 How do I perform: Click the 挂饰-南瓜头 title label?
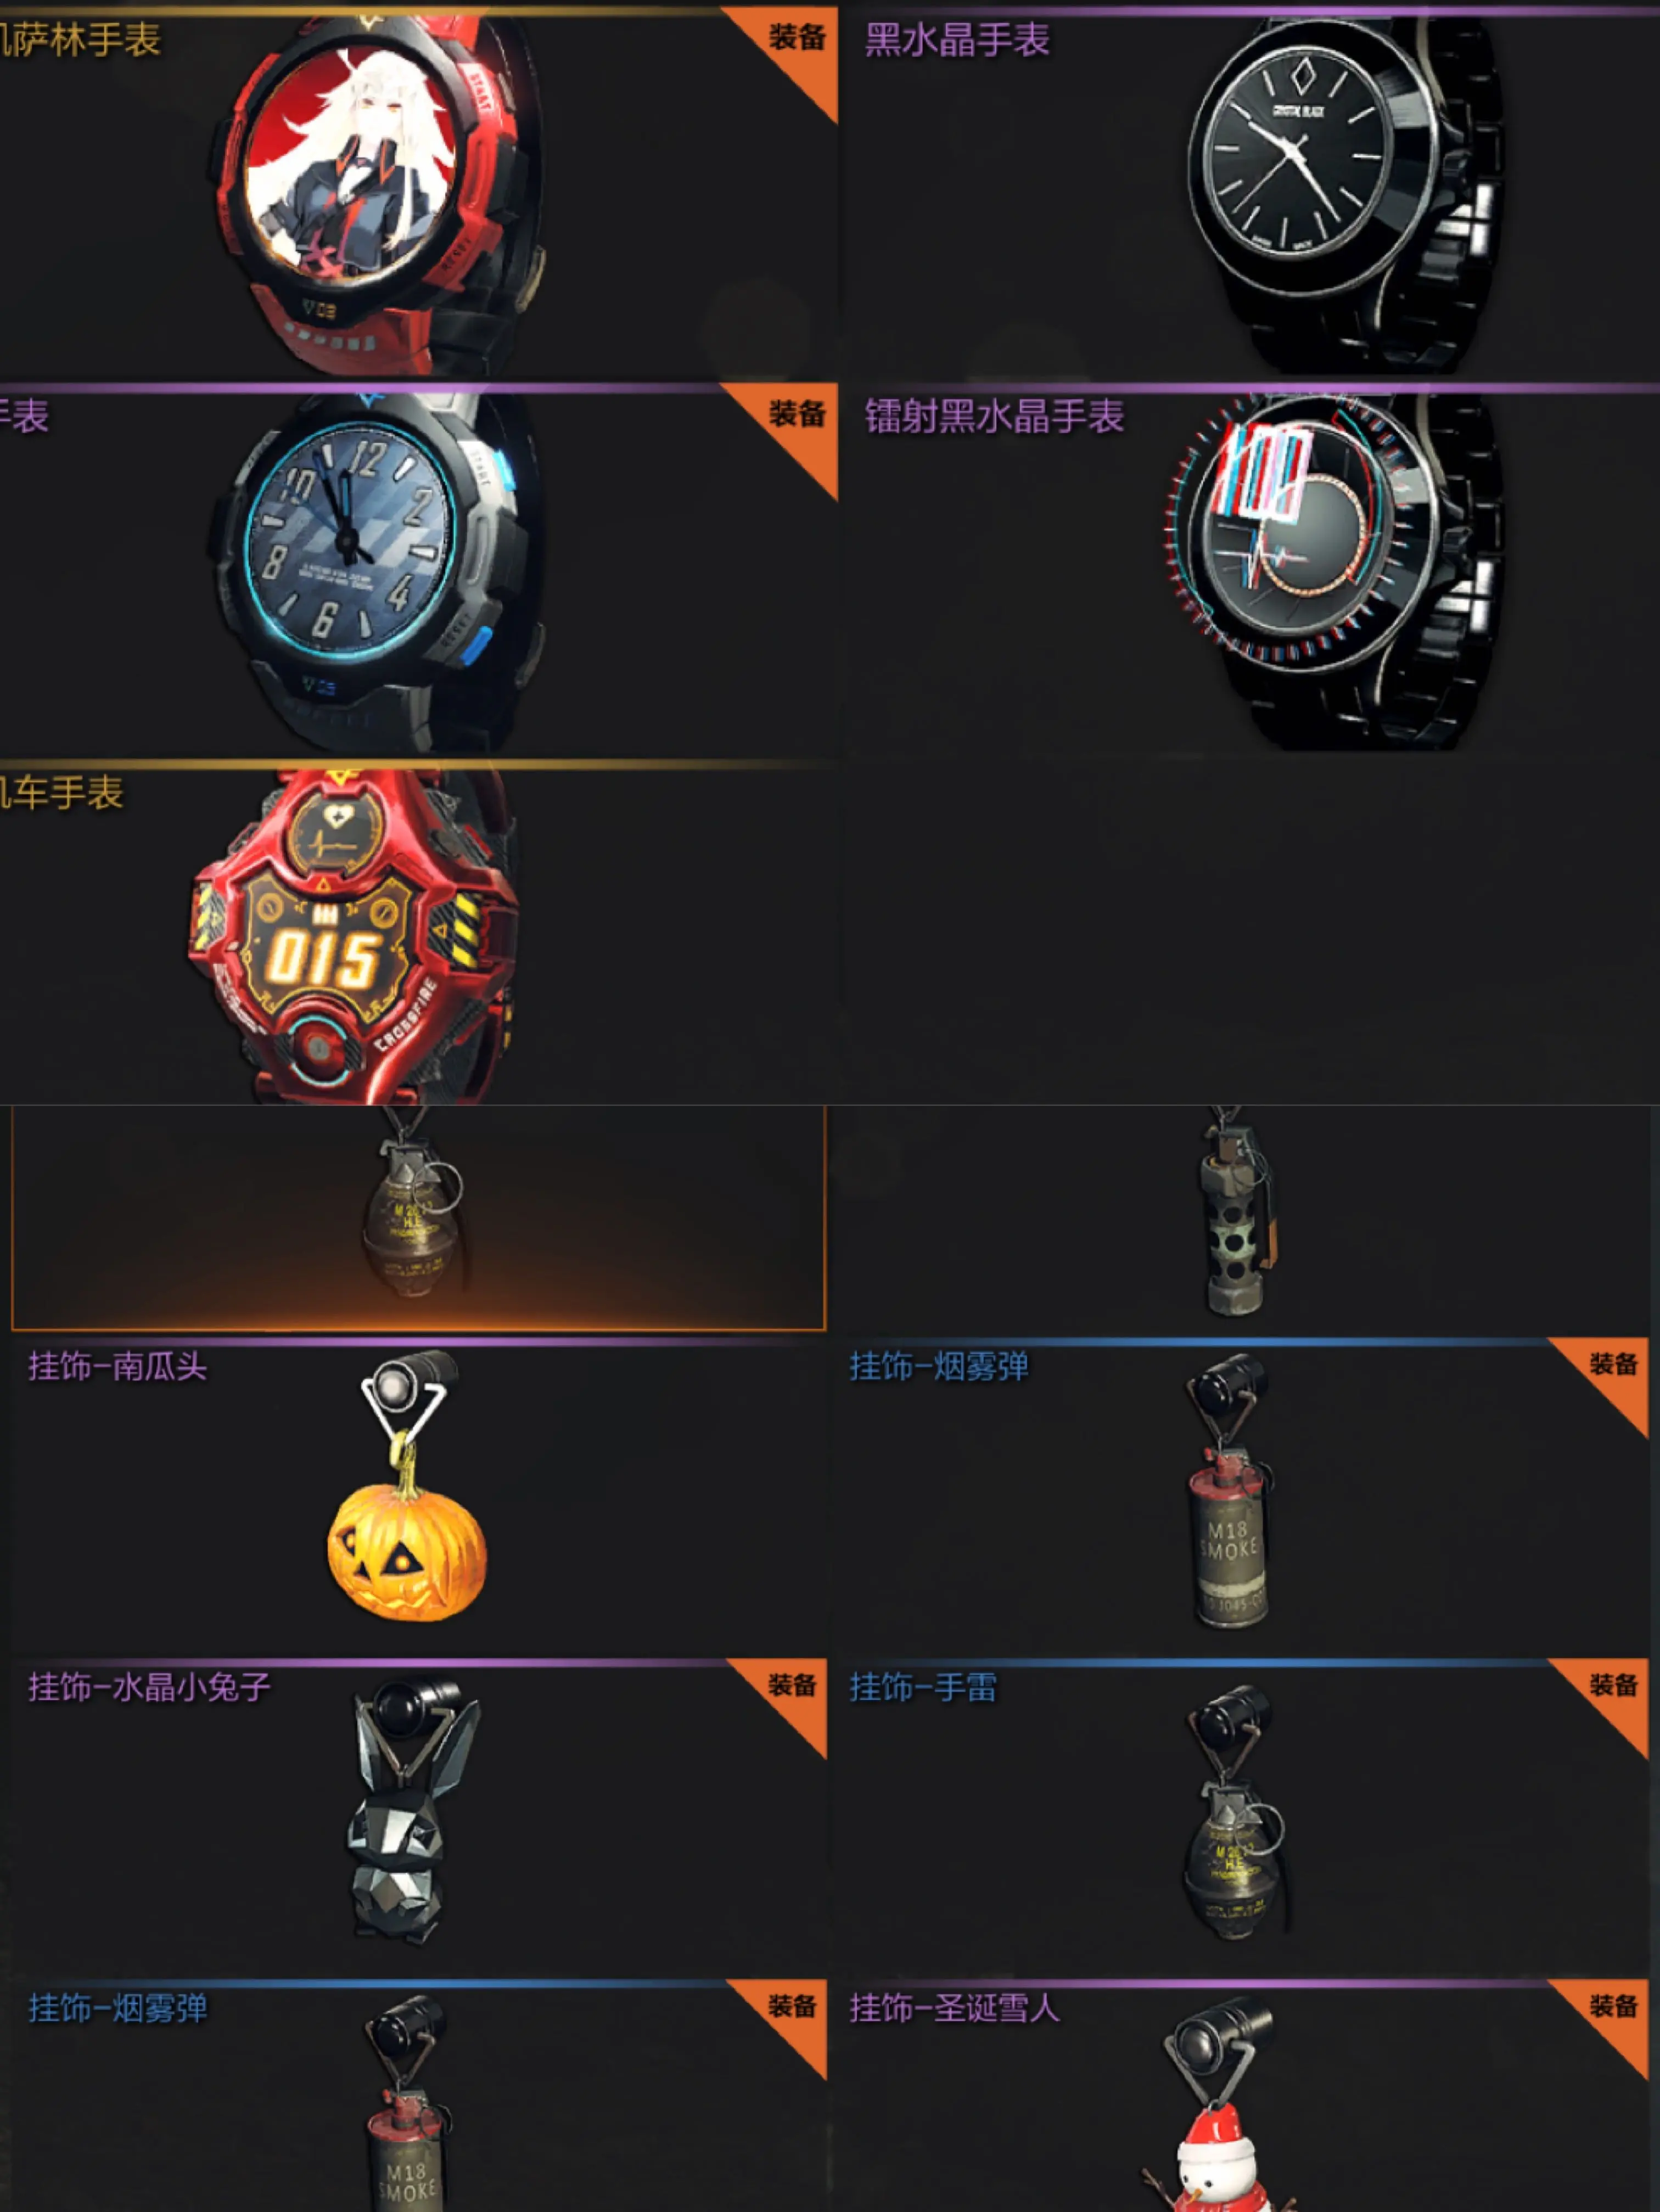coord(118,1366)
